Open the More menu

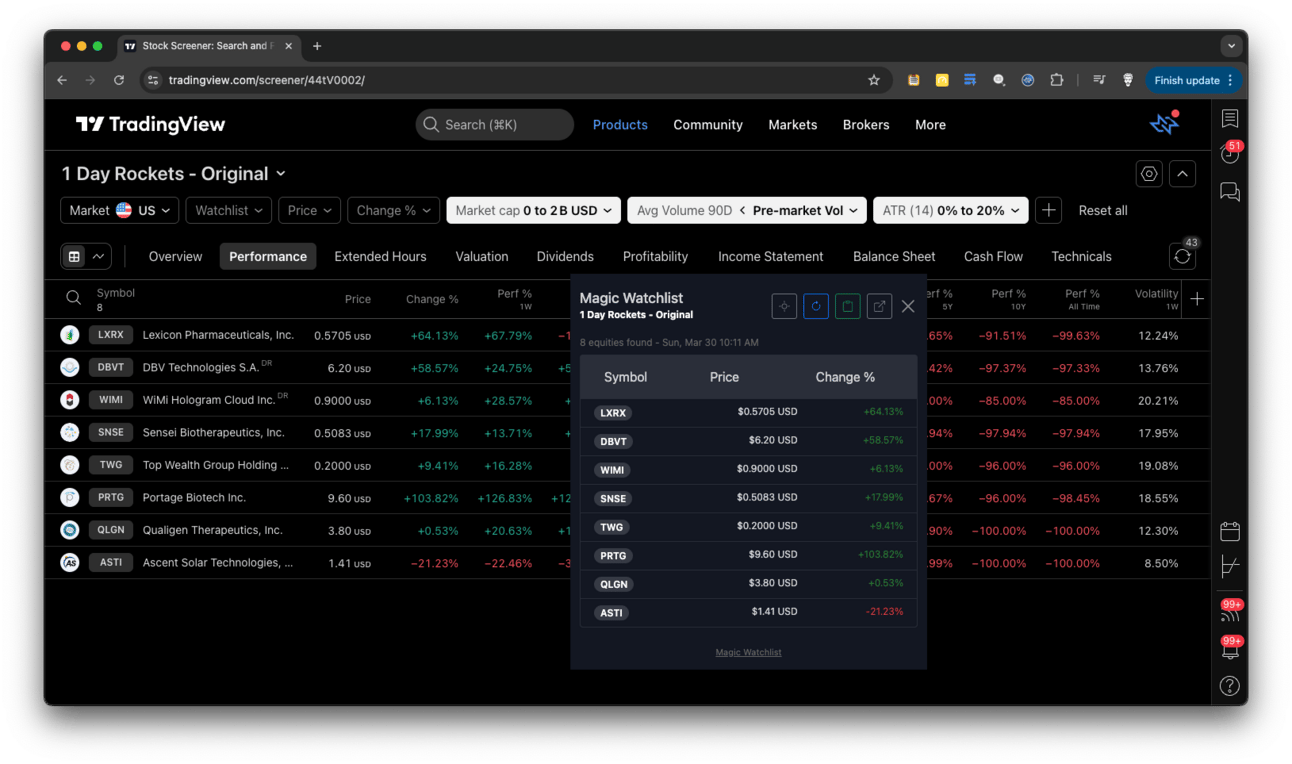point(930,124)
